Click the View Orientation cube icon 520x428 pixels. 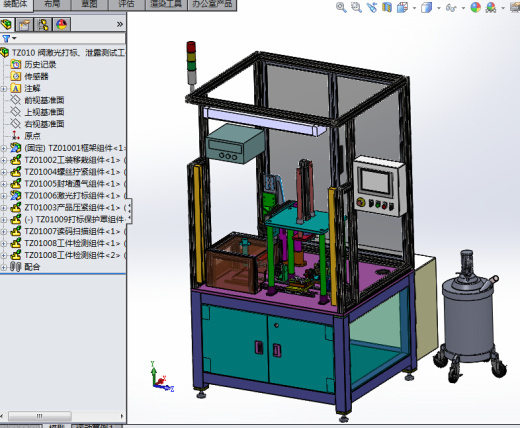click(x=402, y=7)
